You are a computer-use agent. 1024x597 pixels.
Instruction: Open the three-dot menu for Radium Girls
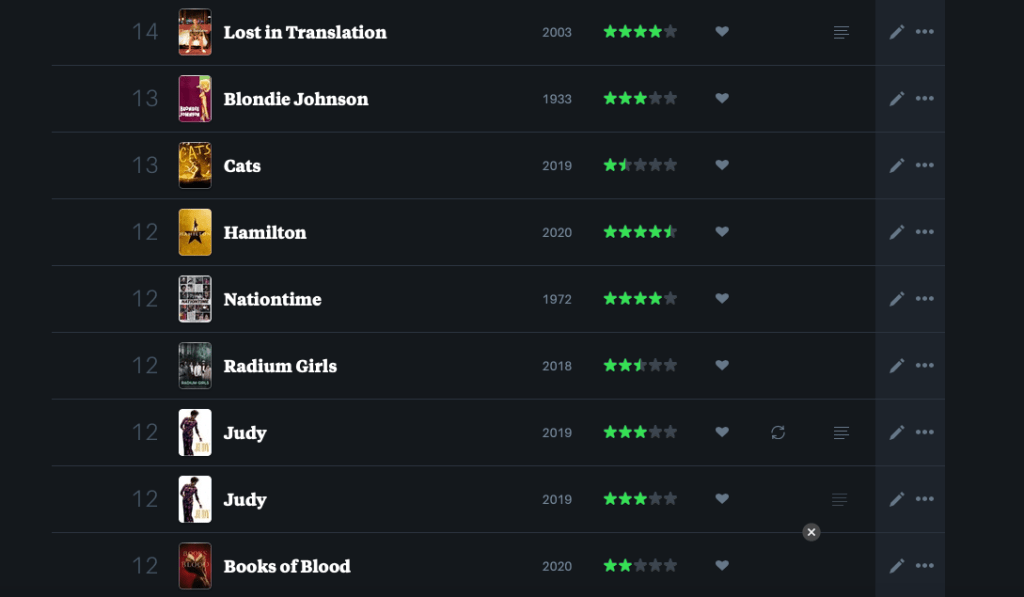(925, 366)
